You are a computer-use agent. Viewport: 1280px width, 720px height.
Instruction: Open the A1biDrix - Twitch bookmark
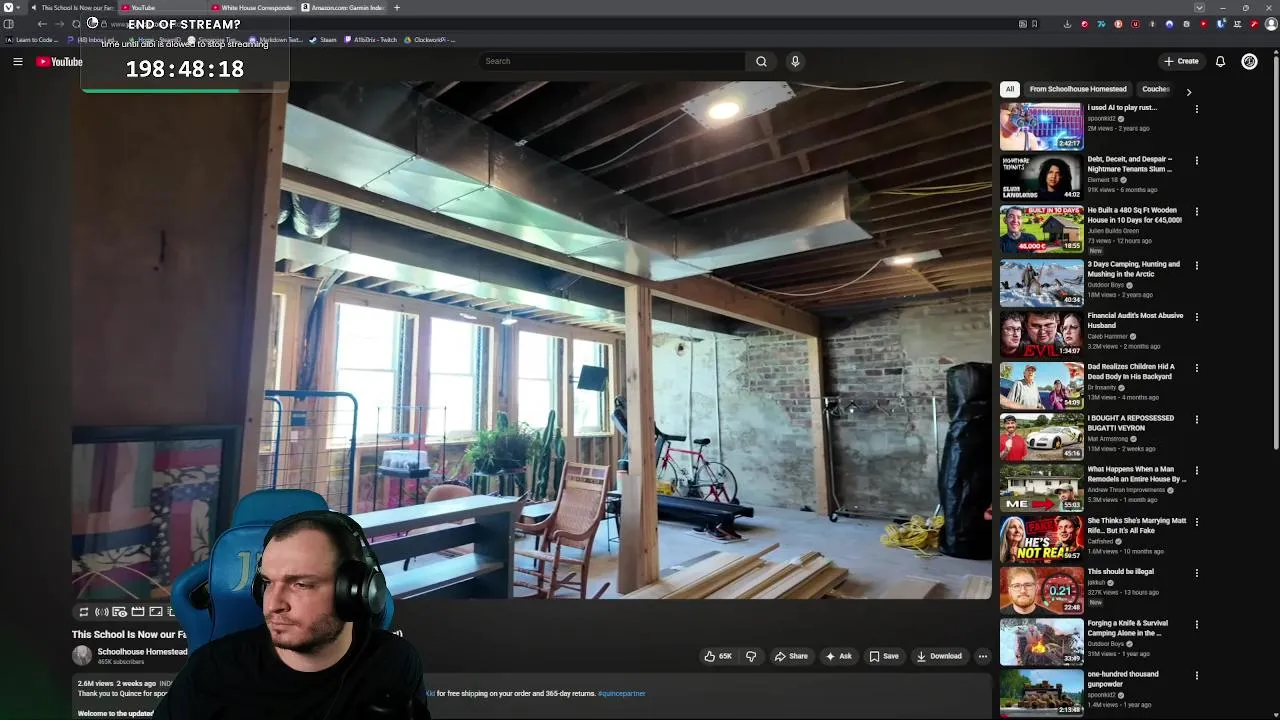[x=371, y=40]
